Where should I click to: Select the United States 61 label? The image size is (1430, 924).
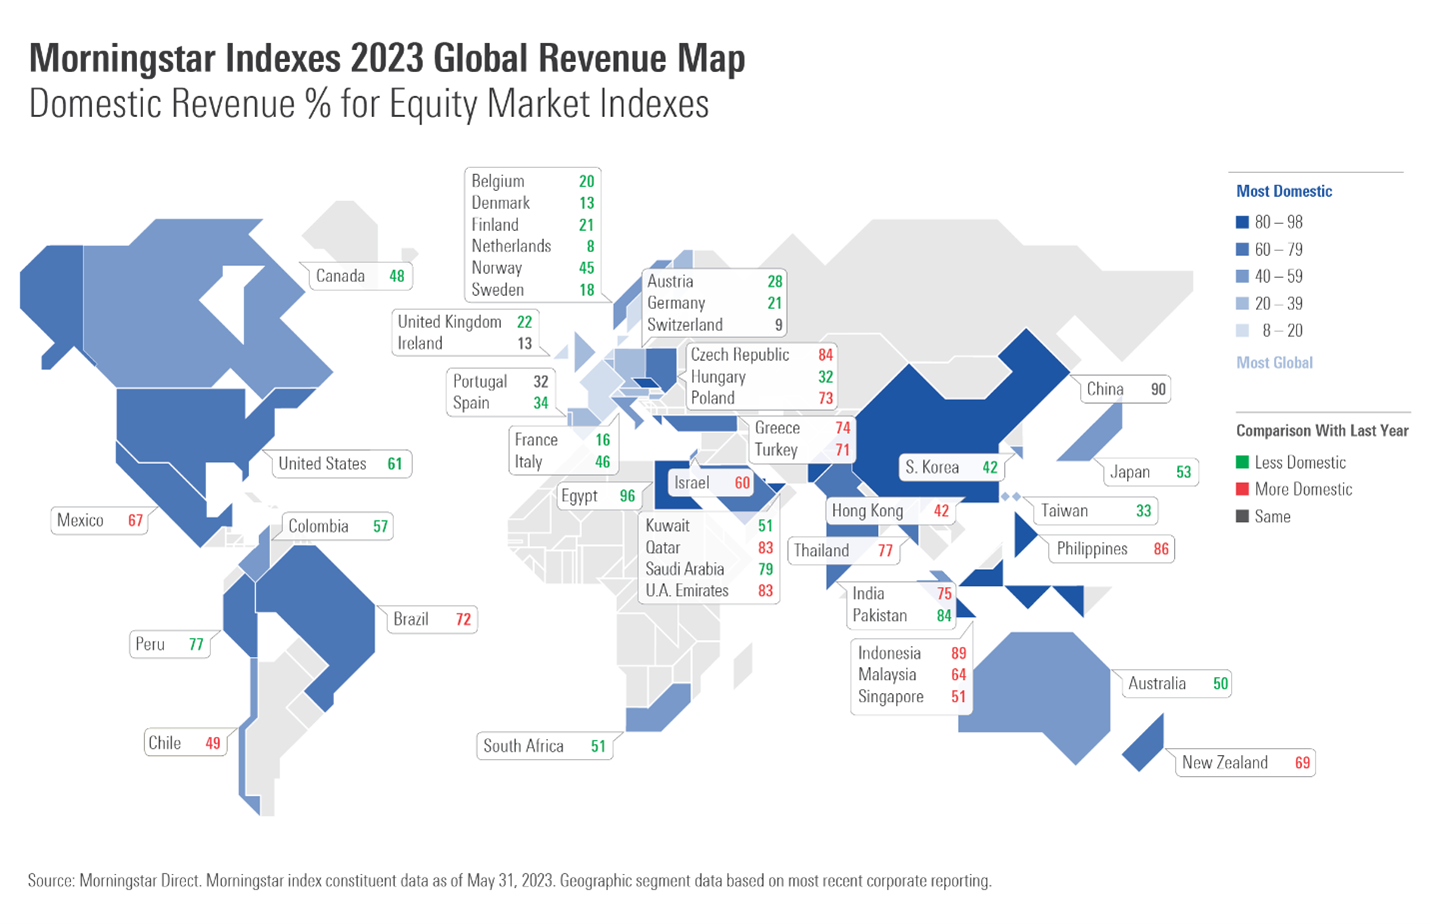point(339,464)
